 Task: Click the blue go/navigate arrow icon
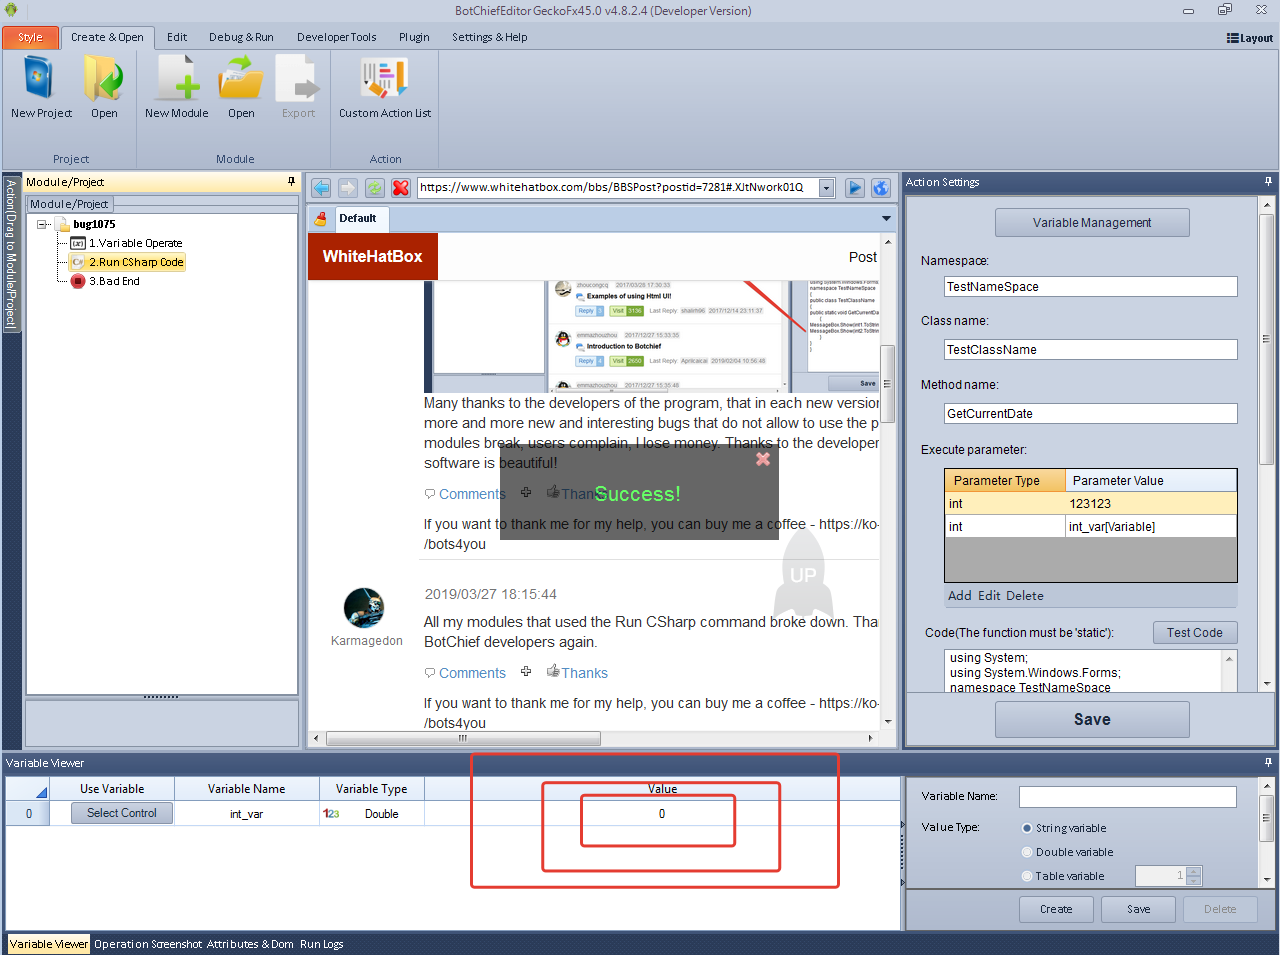pos(854,188)
